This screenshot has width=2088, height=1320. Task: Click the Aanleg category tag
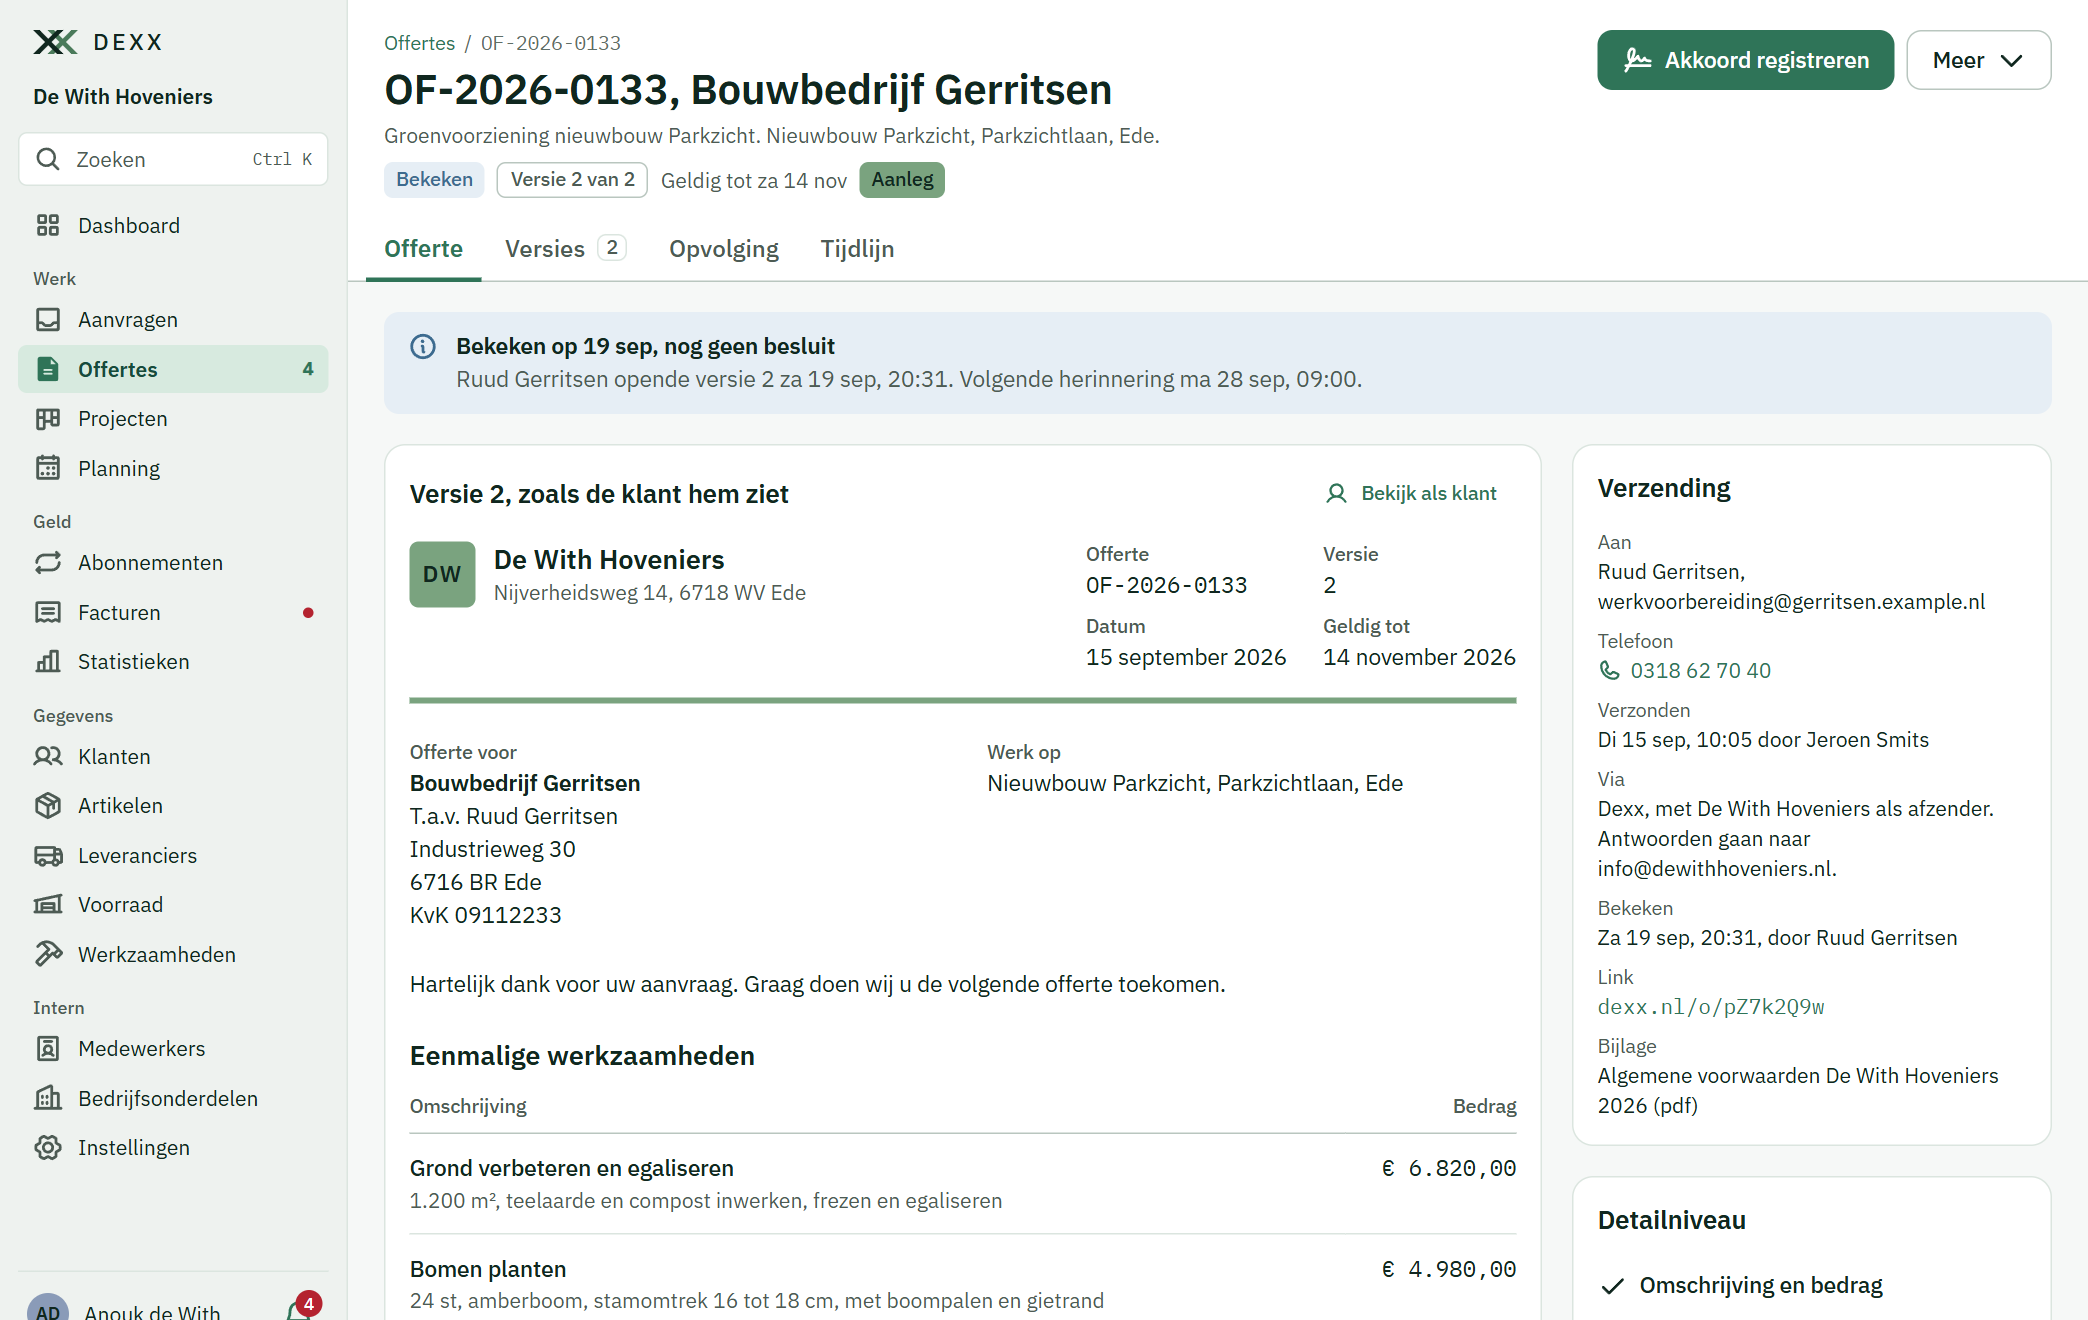[902, 179]
